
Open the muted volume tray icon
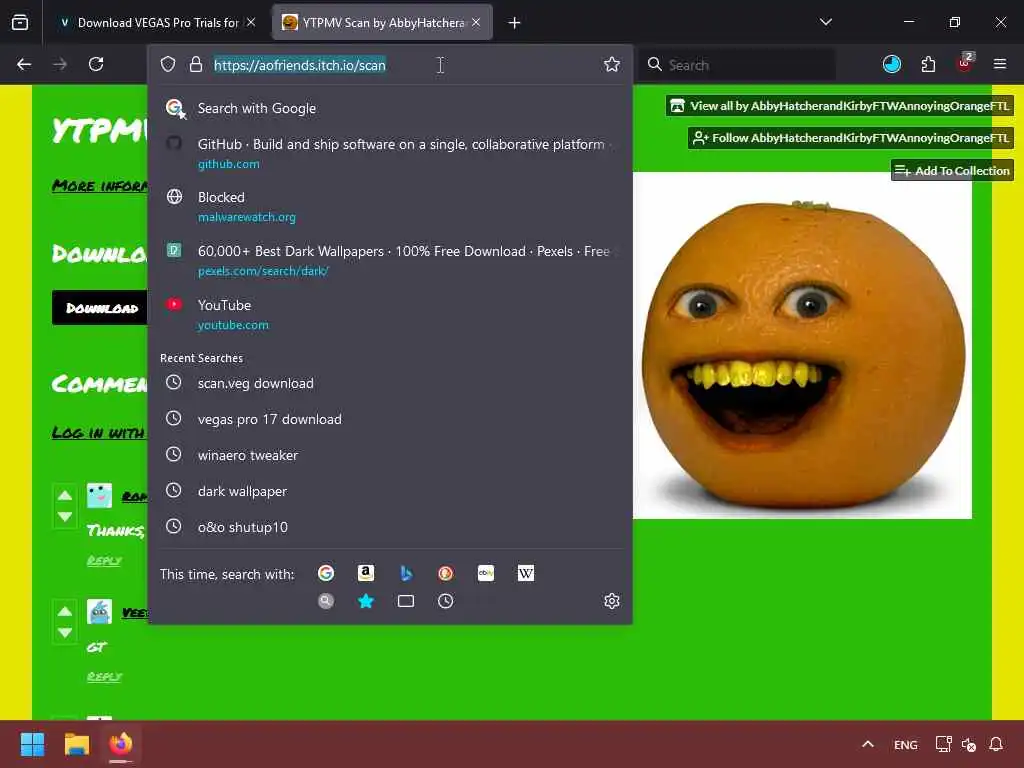click(968, 744)
